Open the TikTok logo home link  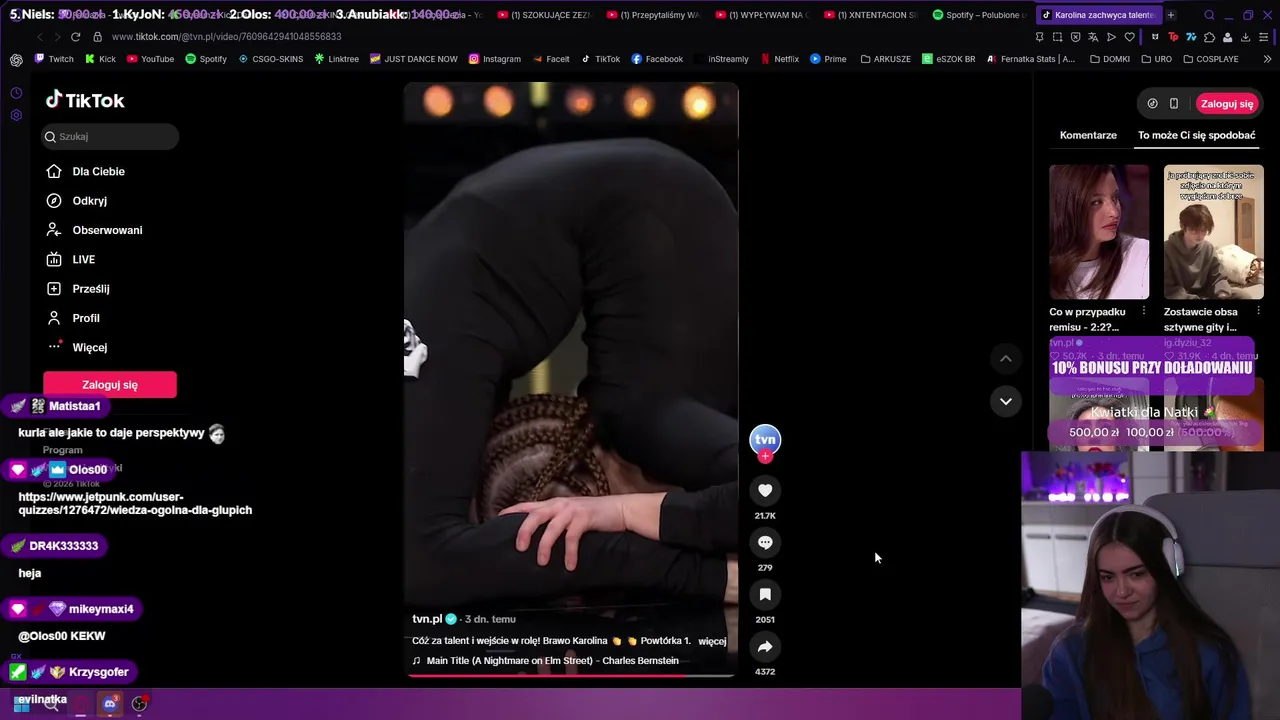click(x=85, y=100)
